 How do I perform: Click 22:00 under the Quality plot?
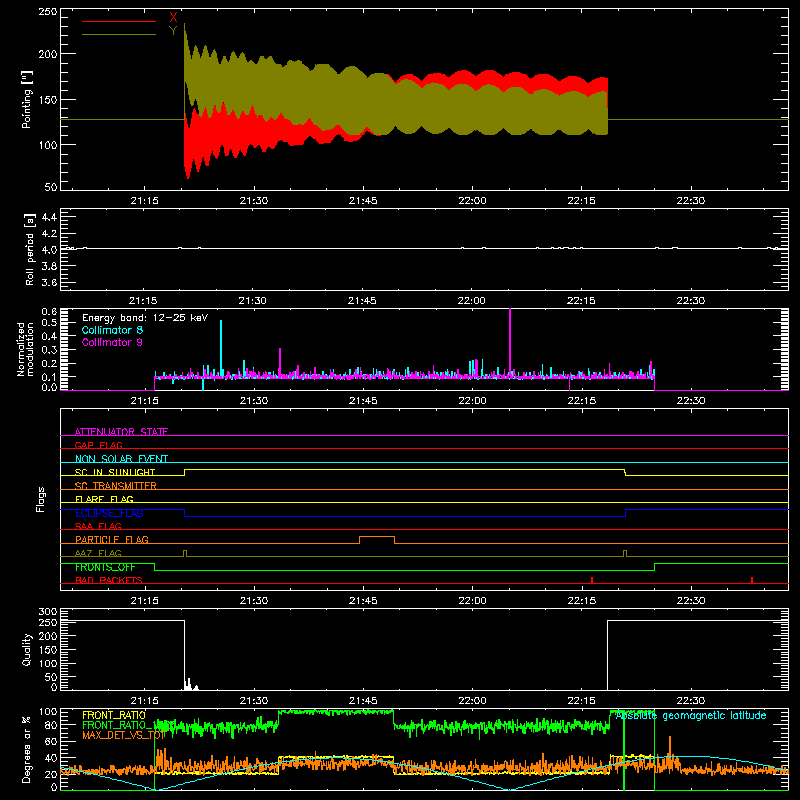pyautogui.click(x=472, y=701)
